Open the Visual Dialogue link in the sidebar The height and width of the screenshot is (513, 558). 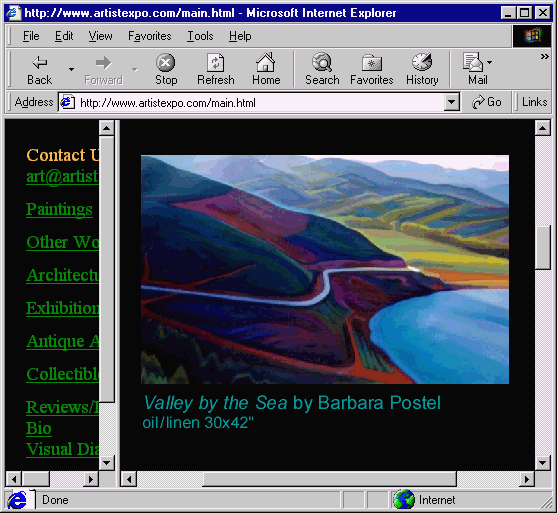(x=63, y=449)
